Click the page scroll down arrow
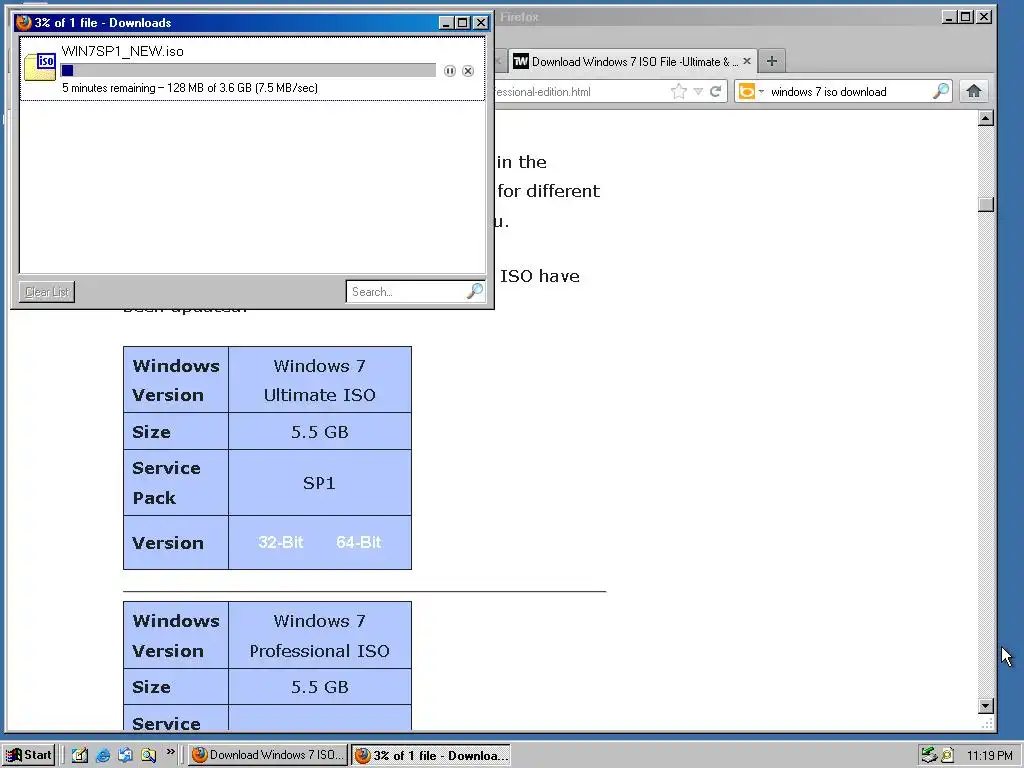The width and height of the screenshot is (1024, 768). [x=986, y=706]
